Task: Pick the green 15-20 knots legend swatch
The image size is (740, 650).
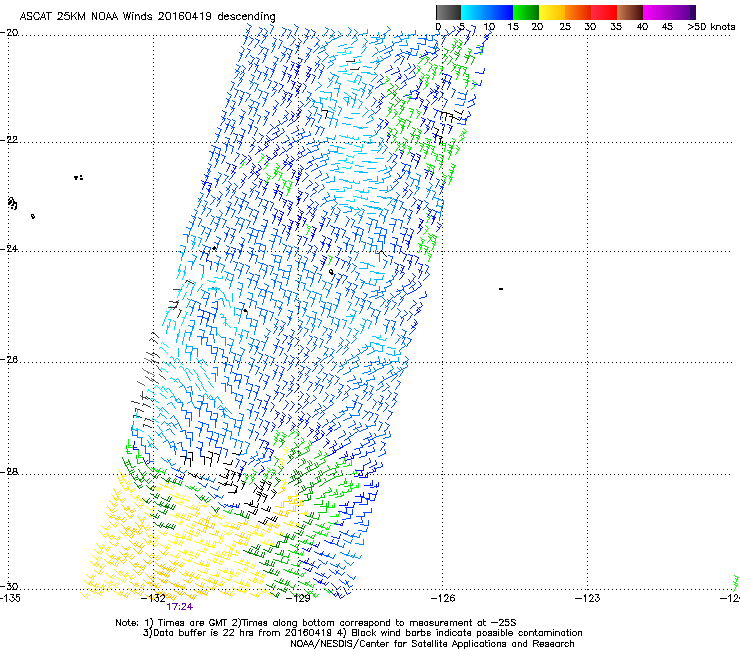Action: 526,12
